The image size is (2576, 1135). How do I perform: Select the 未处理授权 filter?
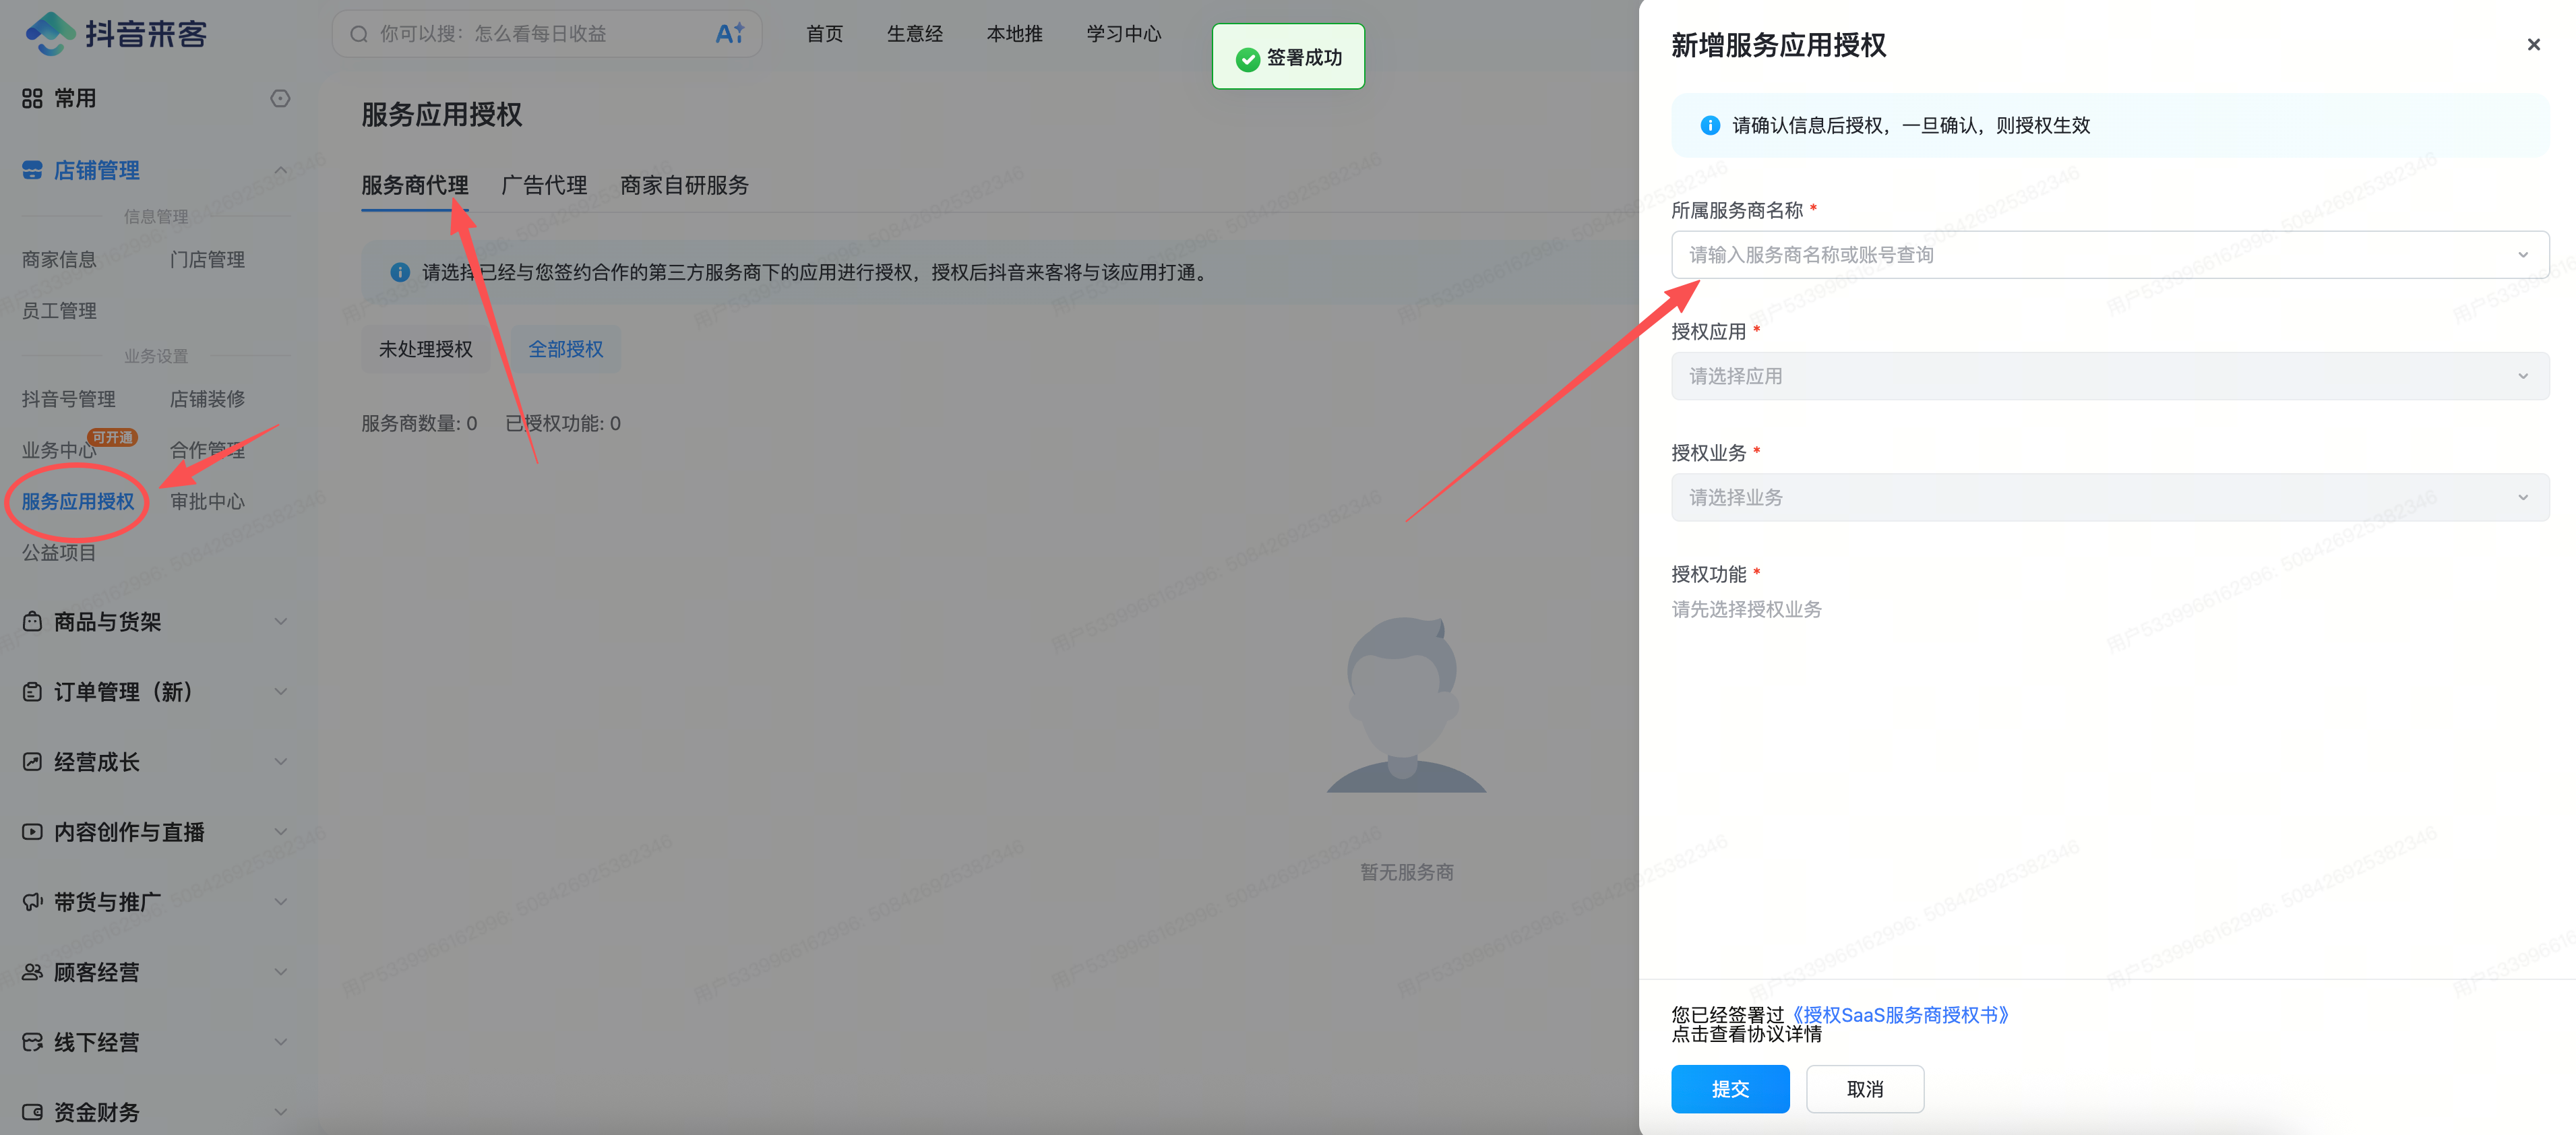[x=425, y=349]
